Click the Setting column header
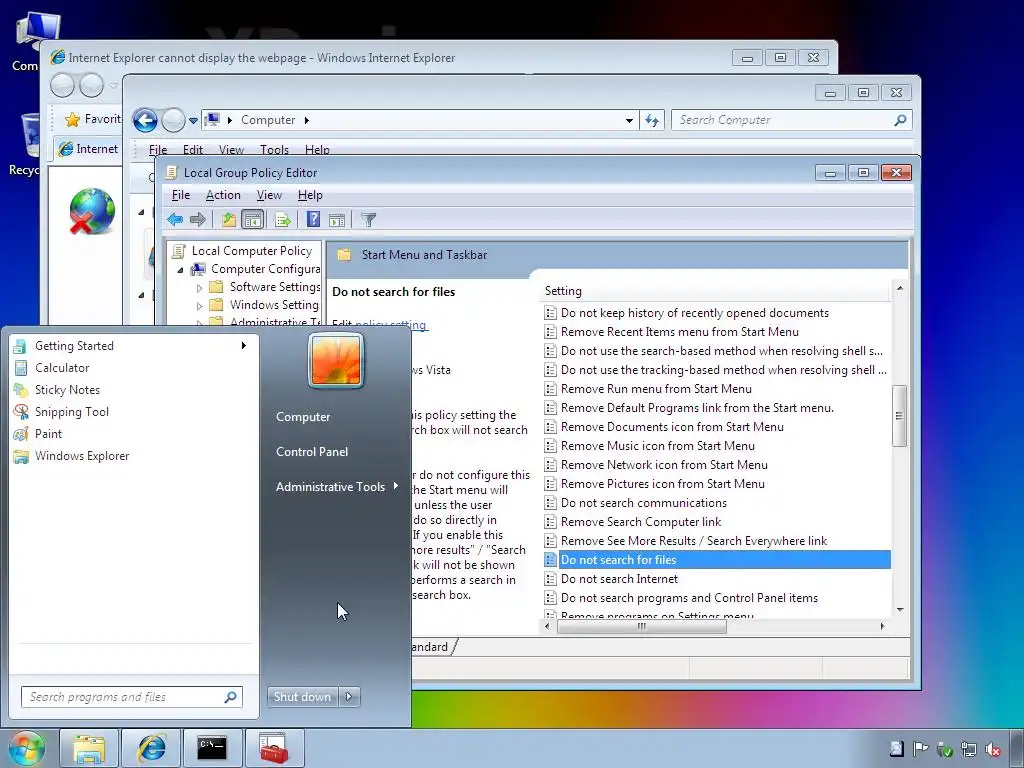1024x768 pixels. click(715, 291)
